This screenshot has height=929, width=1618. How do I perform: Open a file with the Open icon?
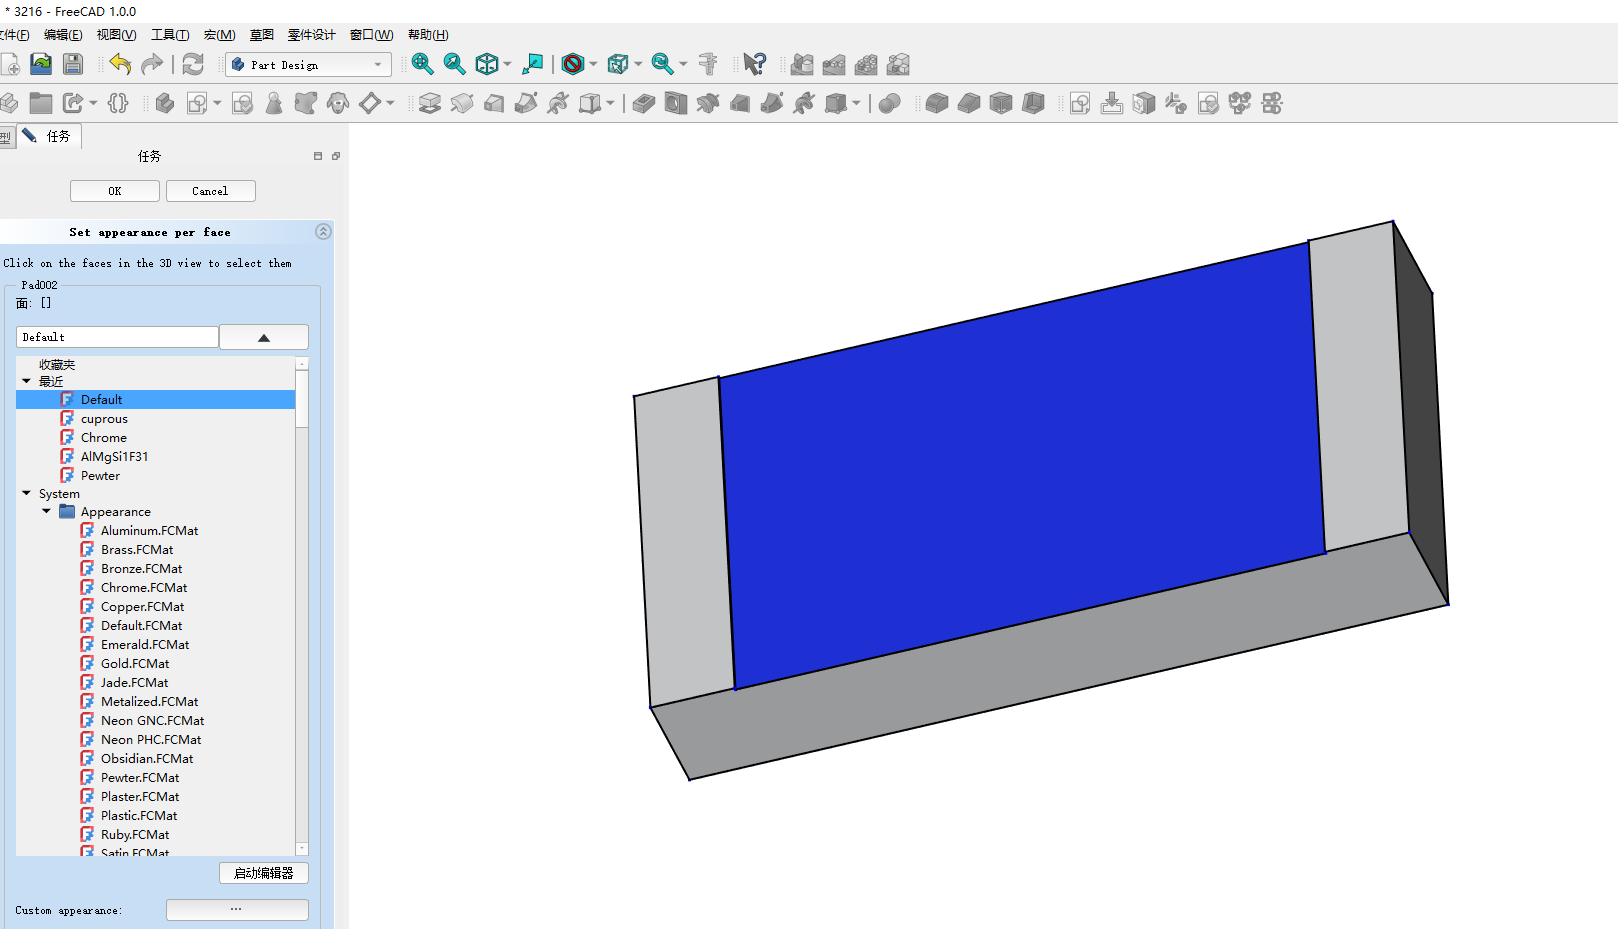tap(41, 64)
